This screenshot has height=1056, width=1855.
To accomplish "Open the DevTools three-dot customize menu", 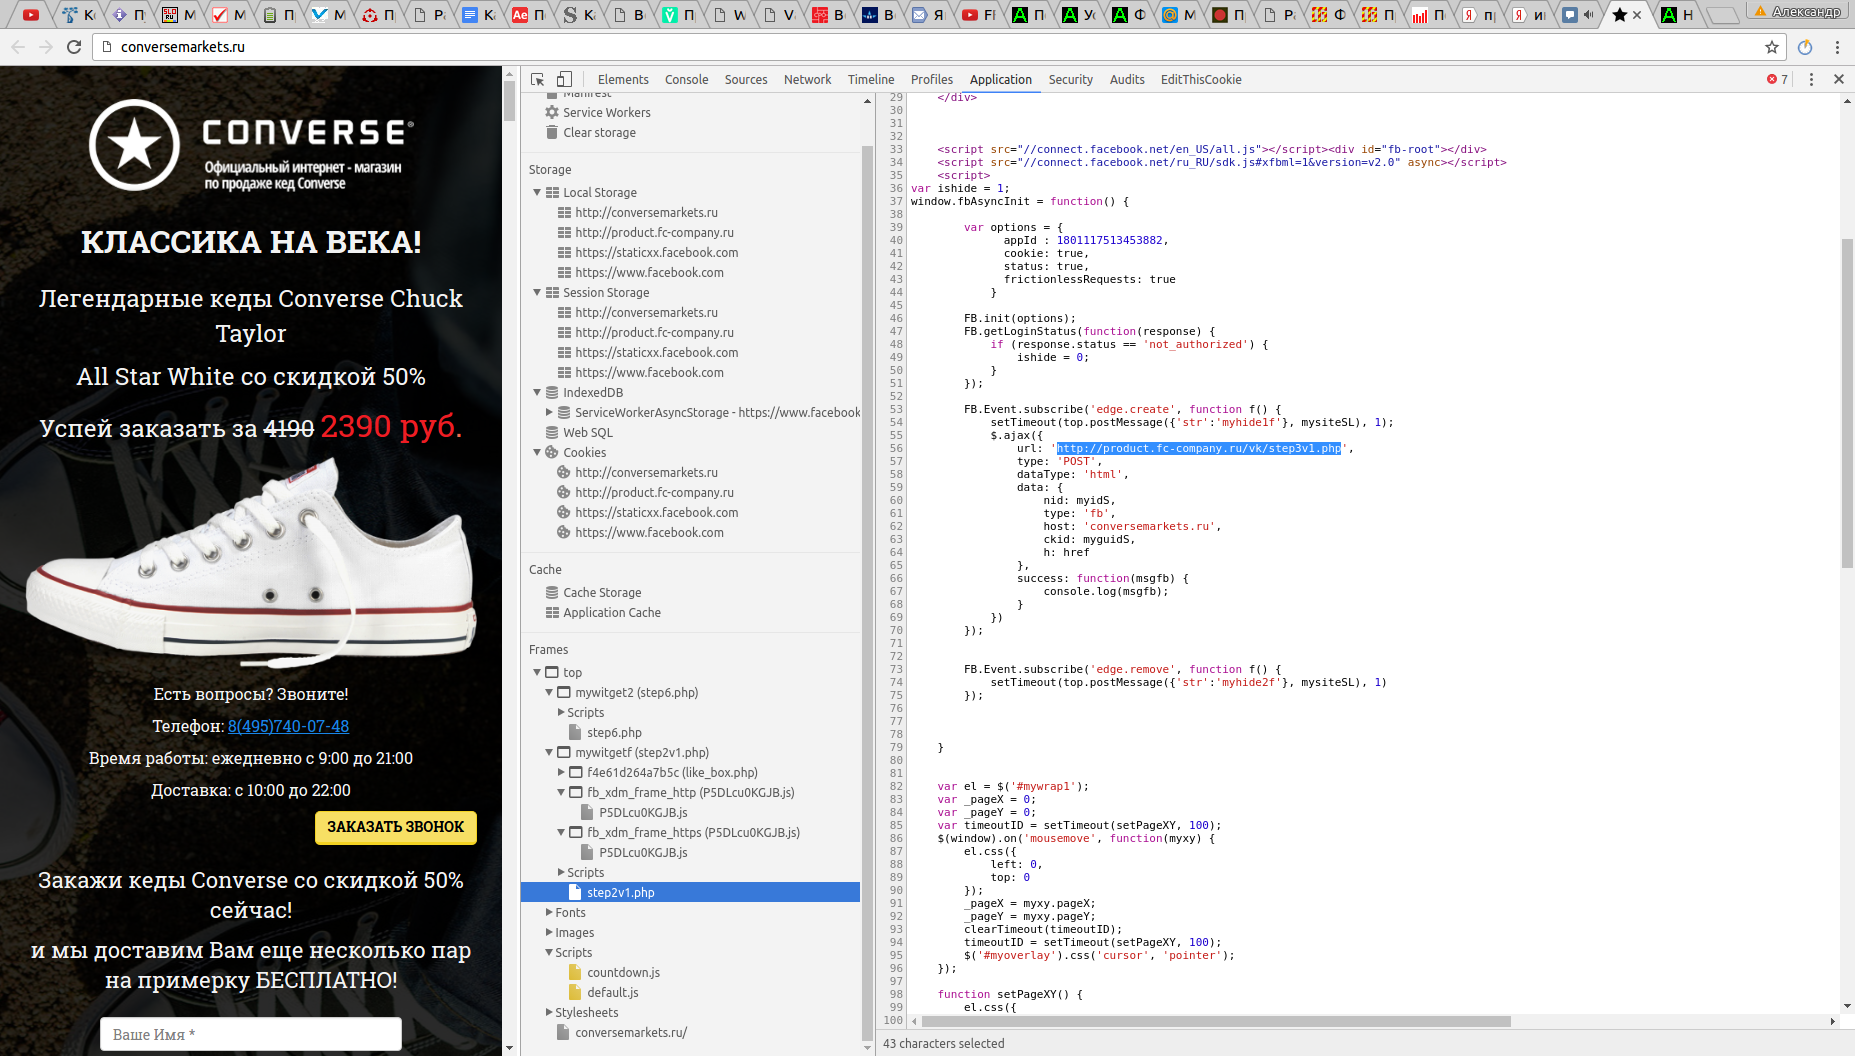I will click(1811, 79).
